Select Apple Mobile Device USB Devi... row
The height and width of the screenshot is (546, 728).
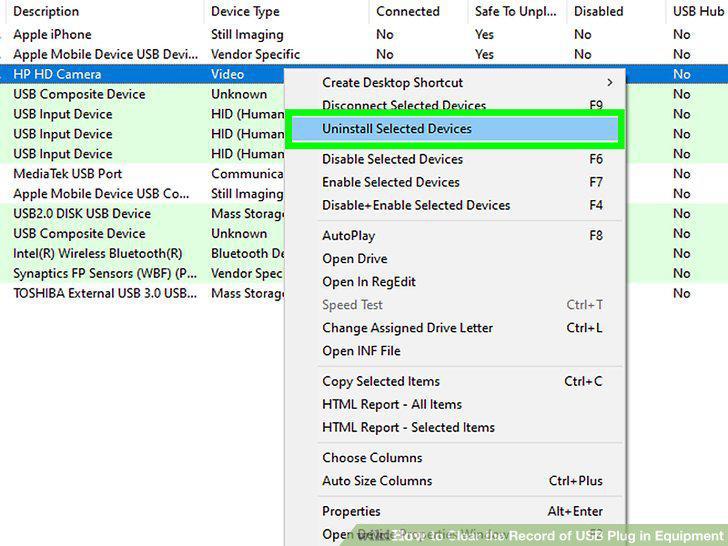364,54
